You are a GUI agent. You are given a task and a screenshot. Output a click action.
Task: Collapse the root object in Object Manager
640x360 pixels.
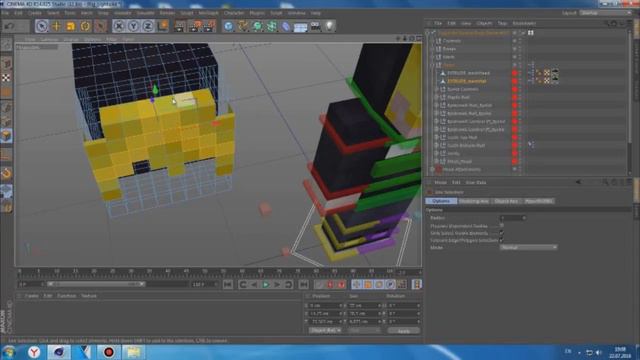[x=427, y=33]
